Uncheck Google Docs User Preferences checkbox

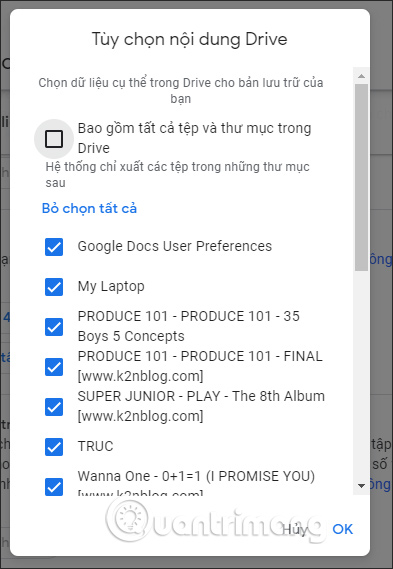(54, 247)
